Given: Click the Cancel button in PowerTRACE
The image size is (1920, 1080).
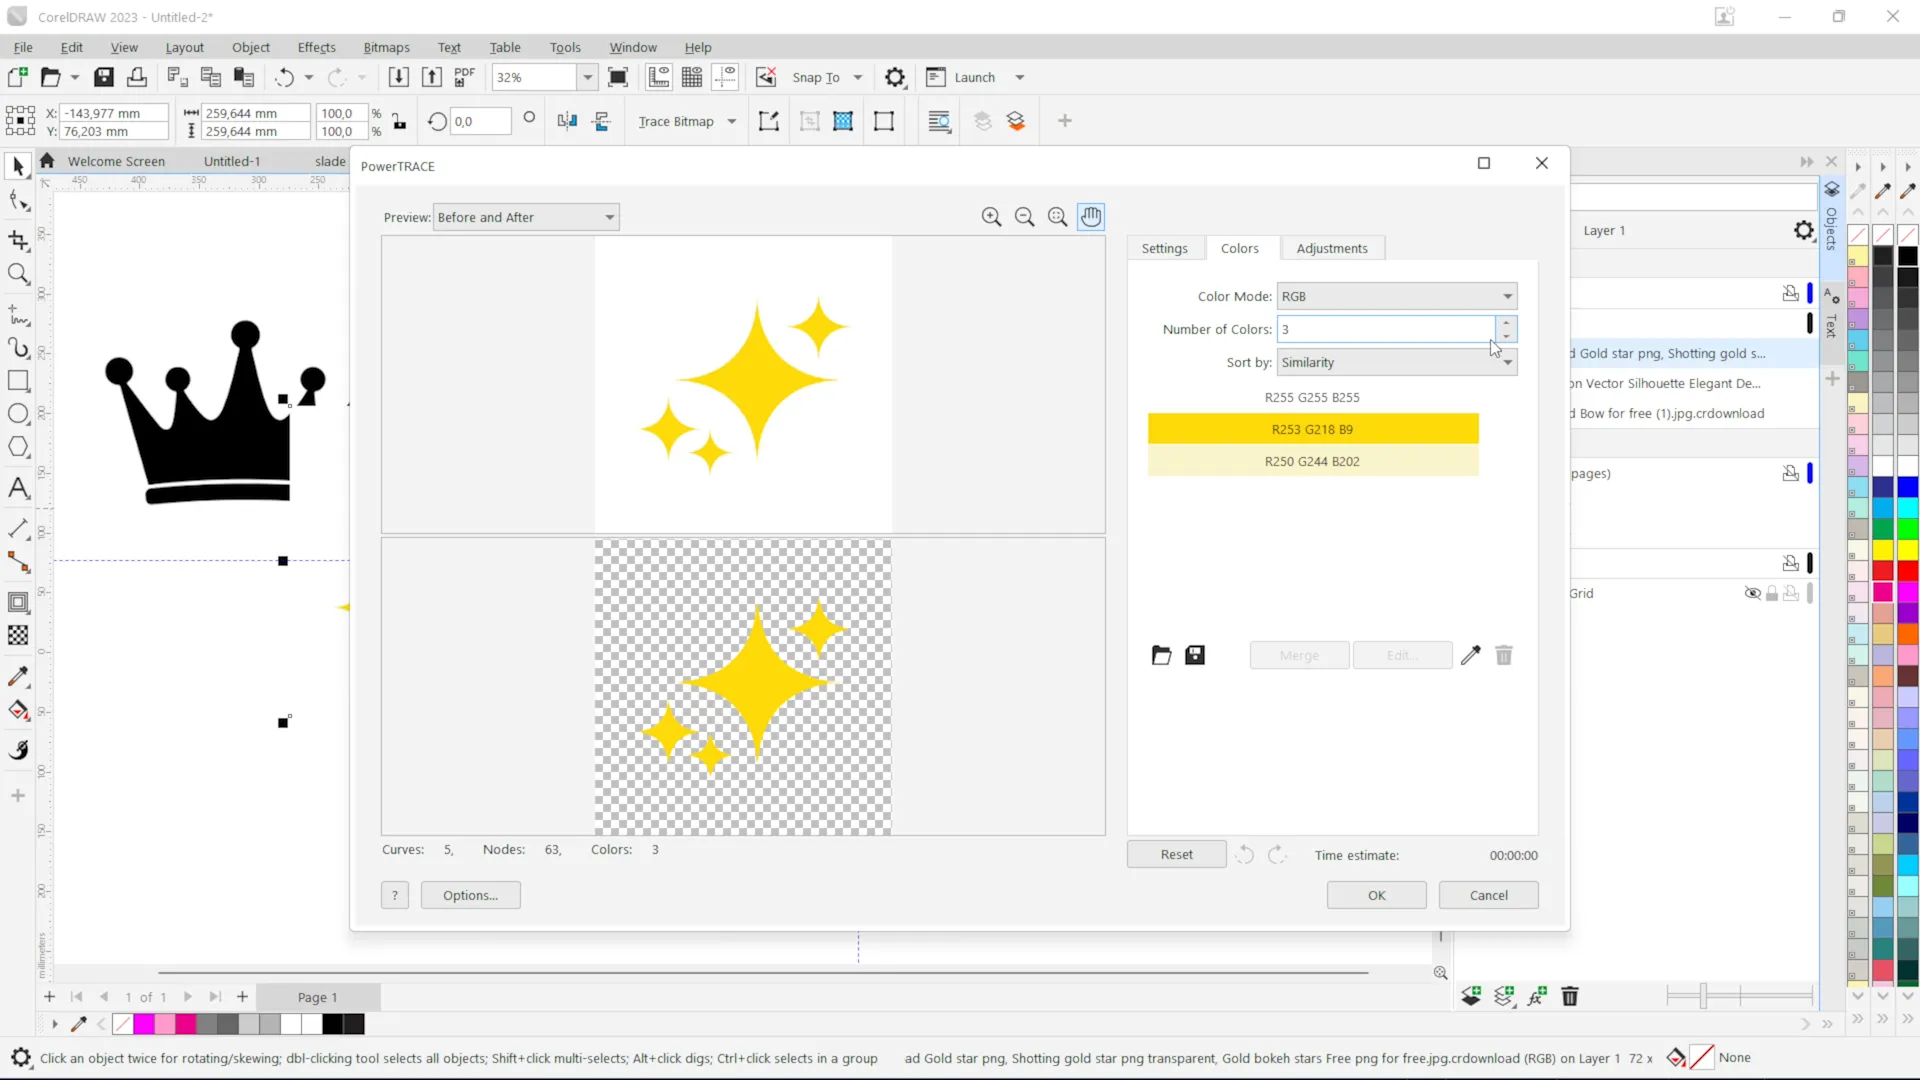Looking at the screenshot, I should [x=1489, y=895].
